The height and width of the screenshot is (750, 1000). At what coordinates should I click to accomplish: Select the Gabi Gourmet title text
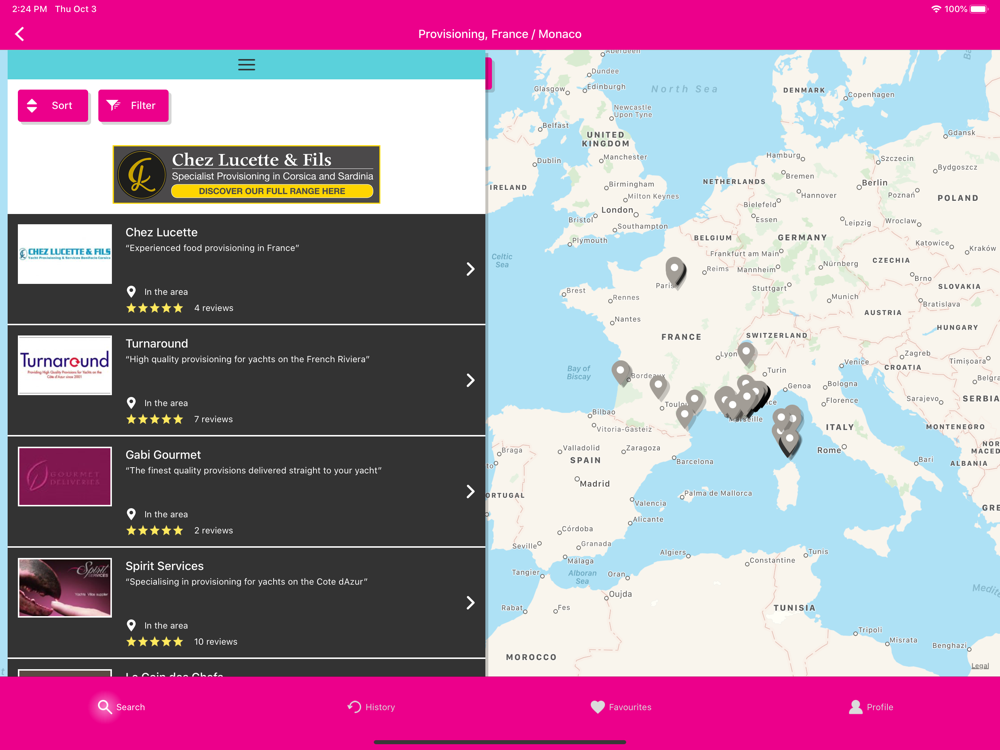coord(163,455)
